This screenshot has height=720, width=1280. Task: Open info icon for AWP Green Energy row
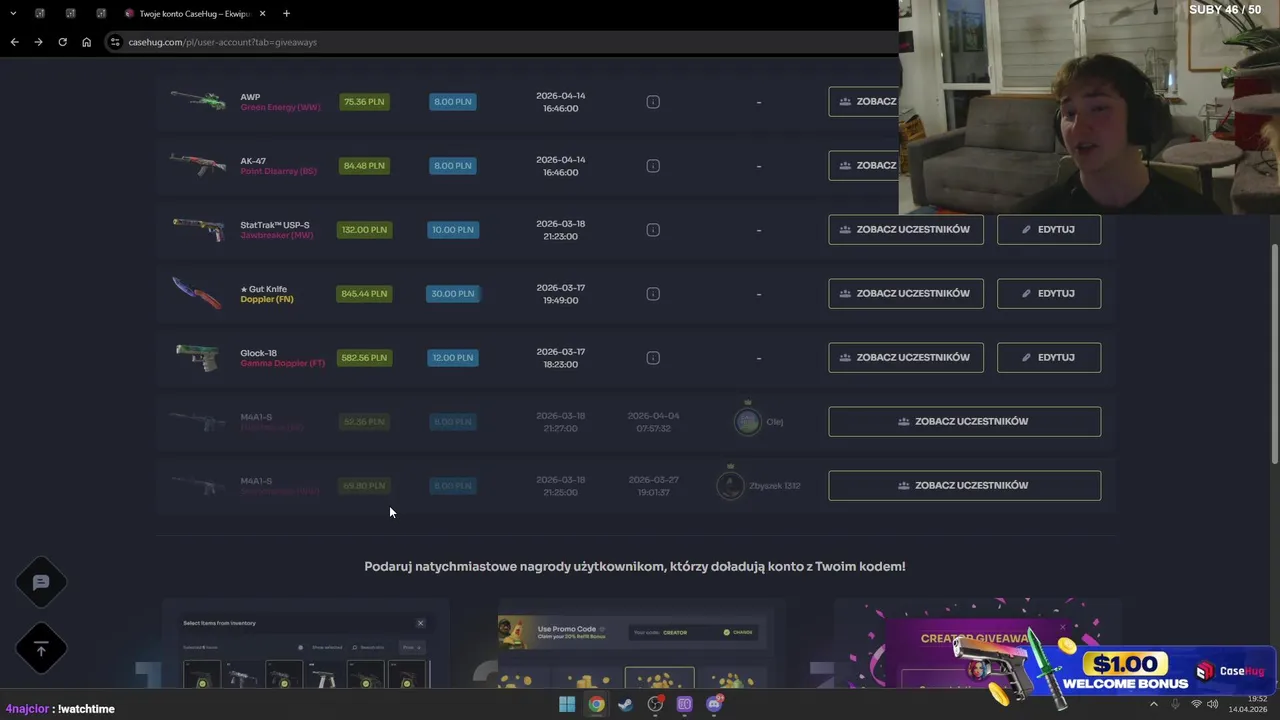[653, 102]
